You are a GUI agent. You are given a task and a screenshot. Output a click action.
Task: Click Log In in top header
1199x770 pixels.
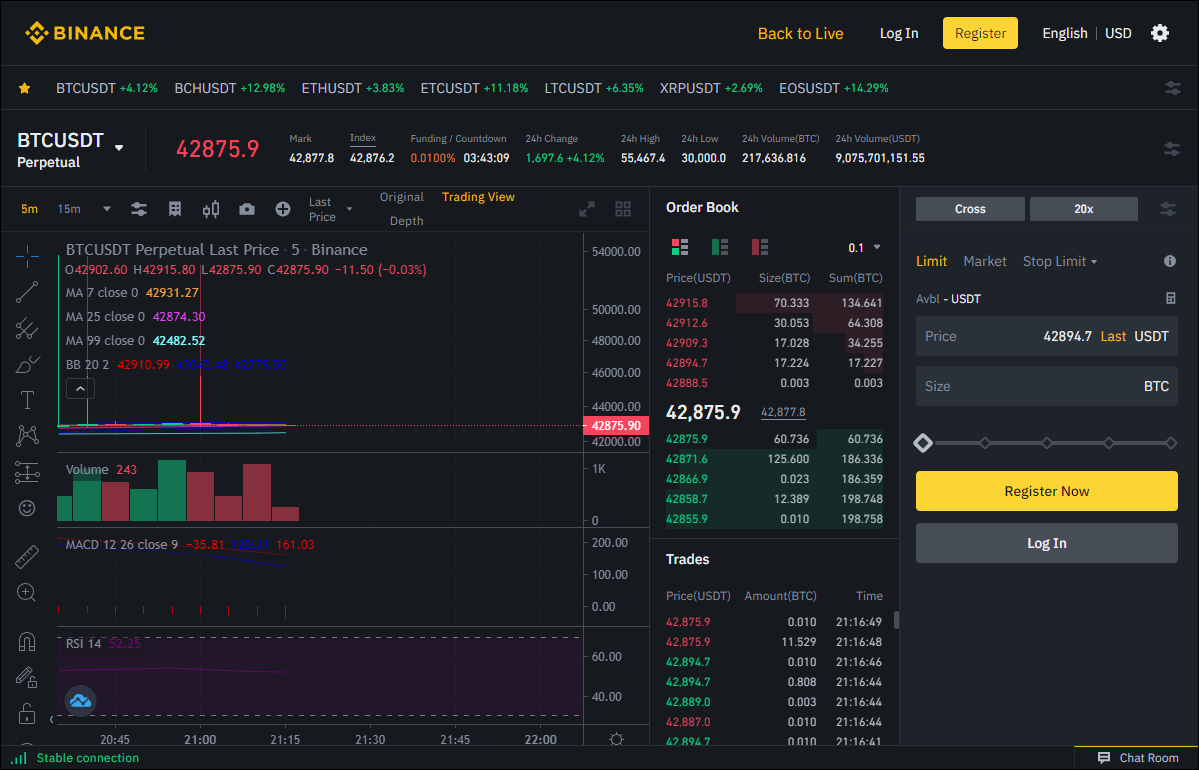click(x=898, y=33)
